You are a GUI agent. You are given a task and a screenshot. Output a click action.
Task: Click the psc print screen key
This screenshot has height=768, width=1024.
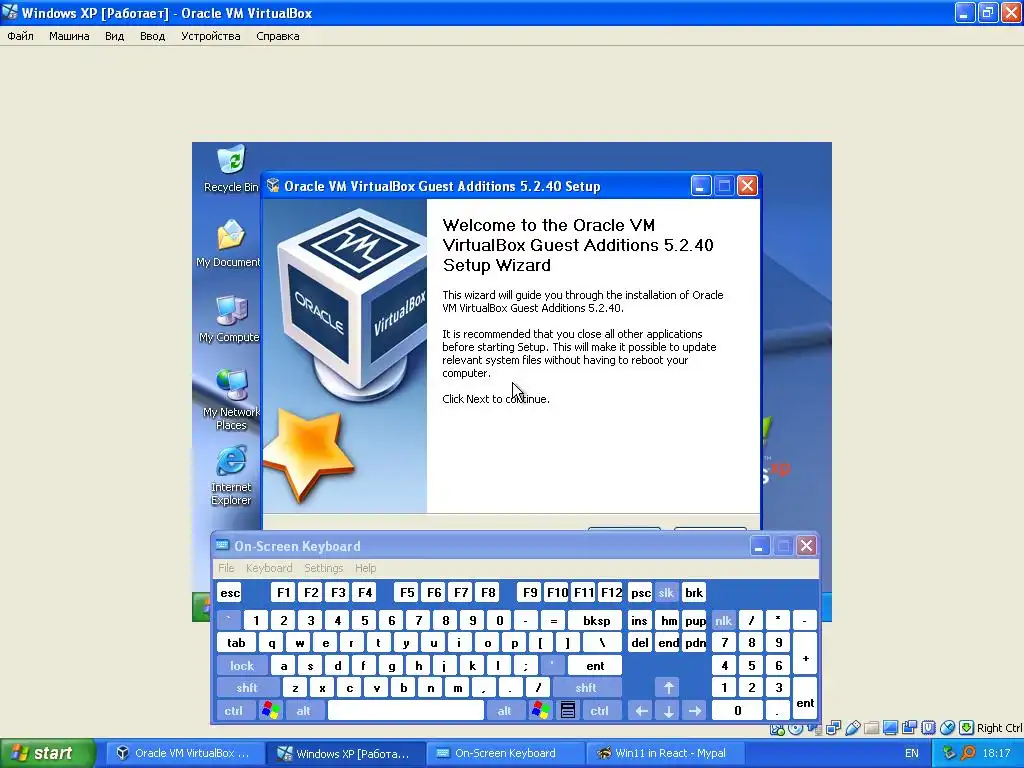click(x=641, y=593)
